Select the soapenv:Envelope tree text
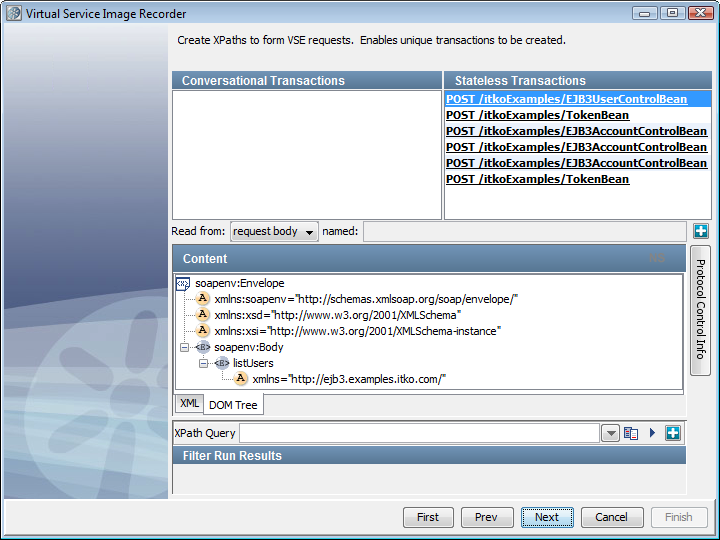The image size is (720, 540). click(240, 283)
